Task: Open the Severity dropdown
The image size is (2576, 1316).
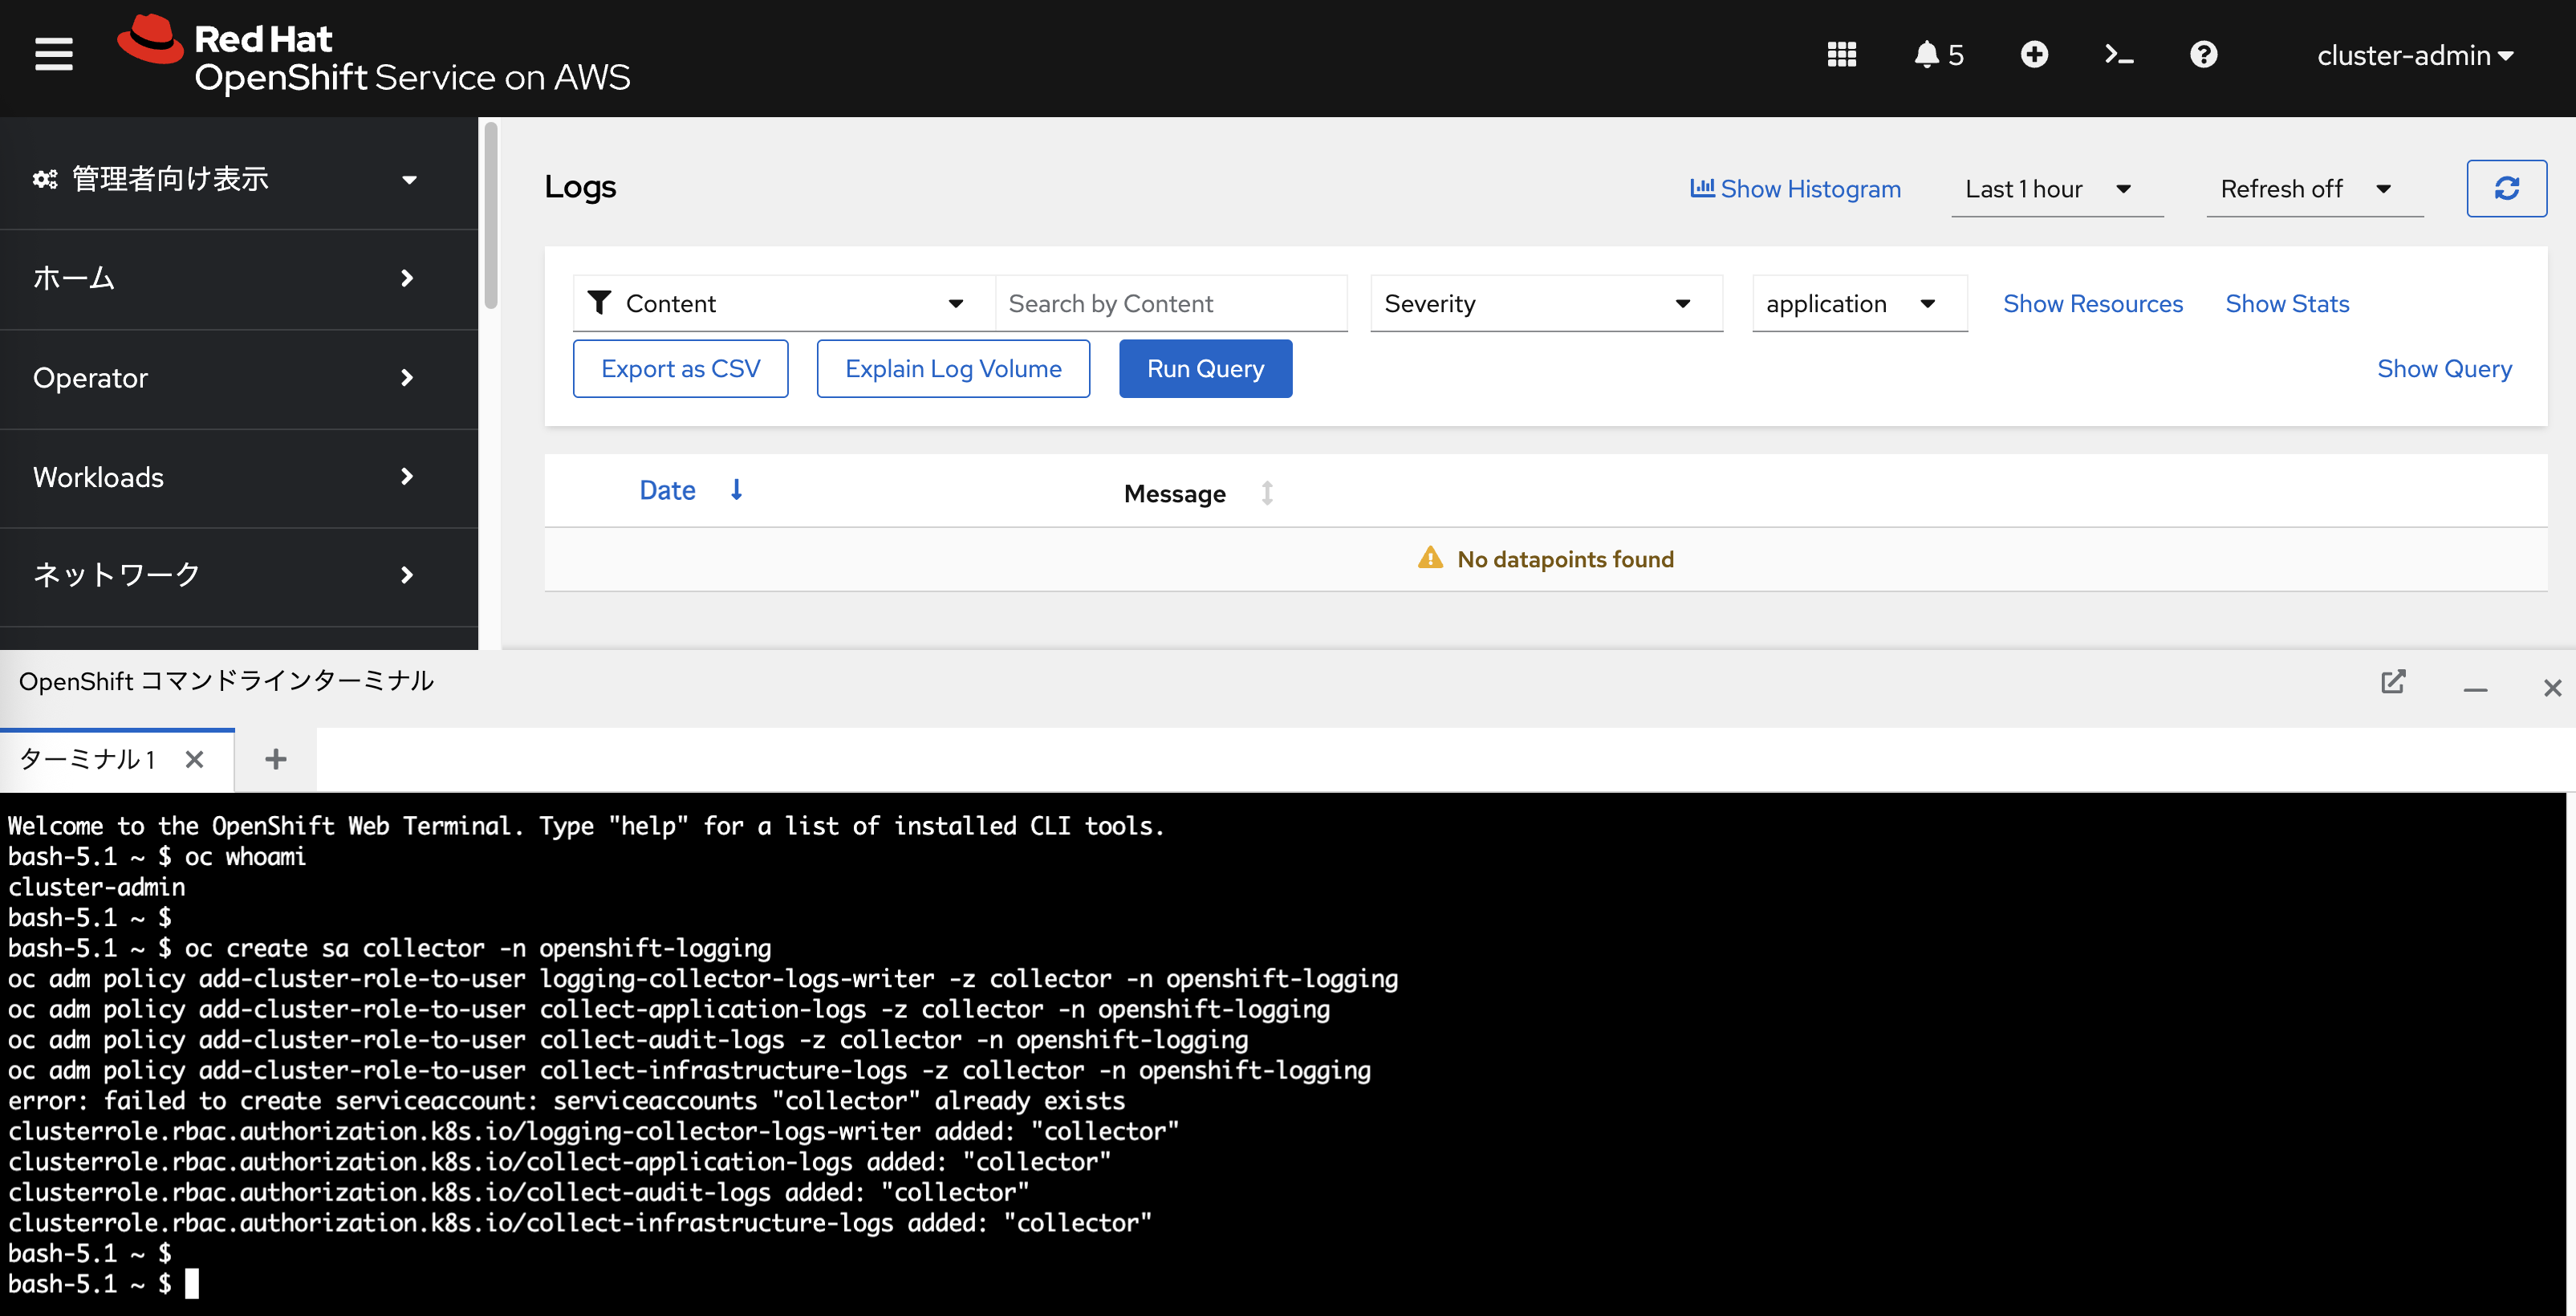Action: tap(1546, 303)
